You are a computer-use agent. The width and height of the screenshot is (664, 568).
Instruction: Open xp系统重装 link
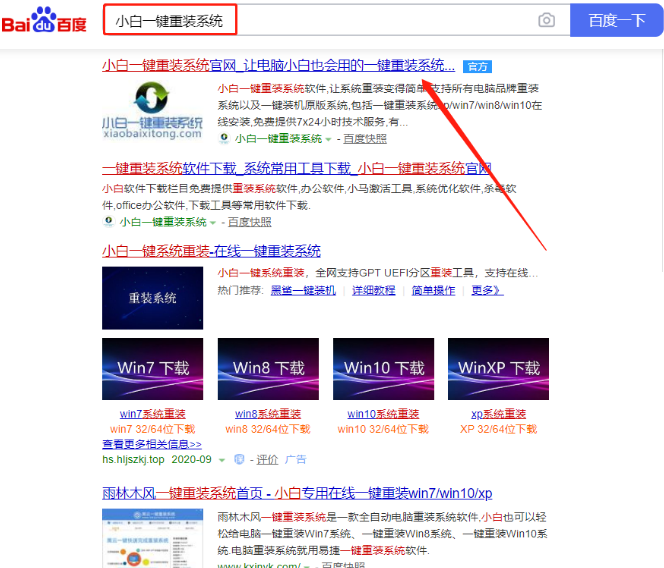pos(498,414)
